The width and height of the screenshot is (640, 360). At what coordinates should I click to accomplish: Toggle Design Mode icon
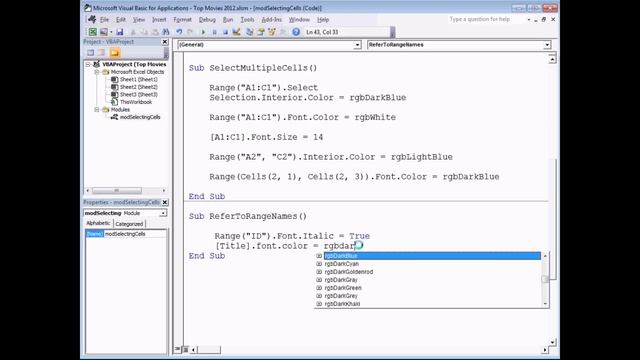tap(236, 32)
